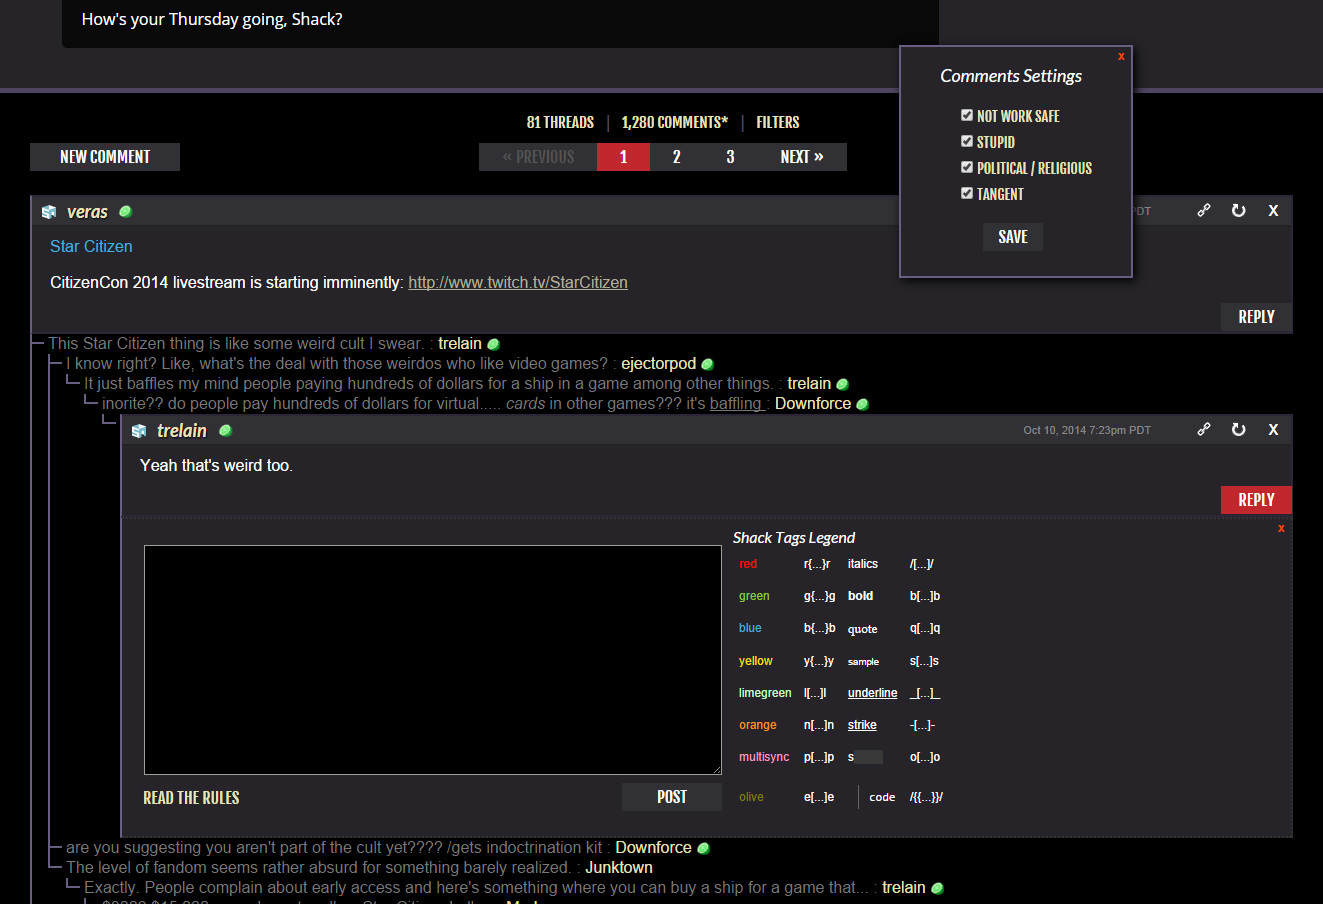Click the green status dot next to veras
Screen dimensions: 1323x904
(125, 211)
